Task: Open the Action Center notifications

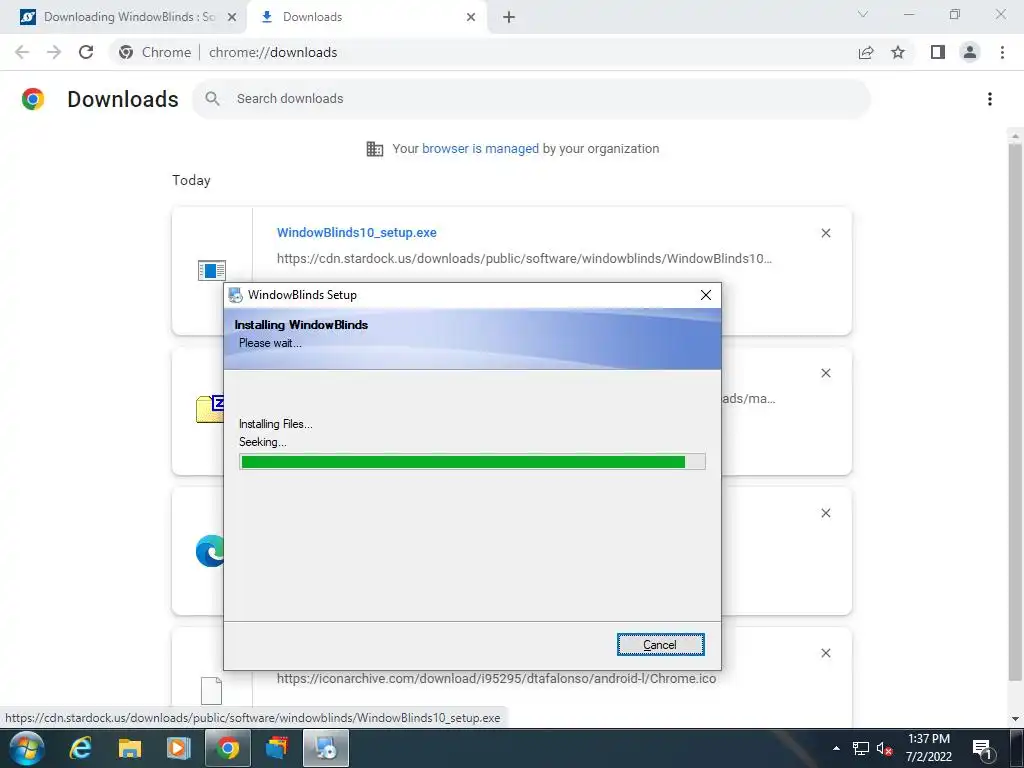Action: pyautogui.click(x=982, y=749)
